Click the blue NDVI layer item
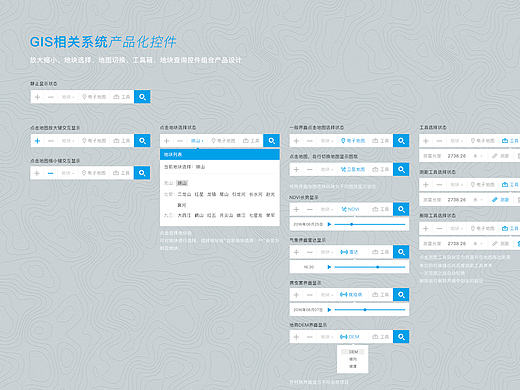 [350, 209]
